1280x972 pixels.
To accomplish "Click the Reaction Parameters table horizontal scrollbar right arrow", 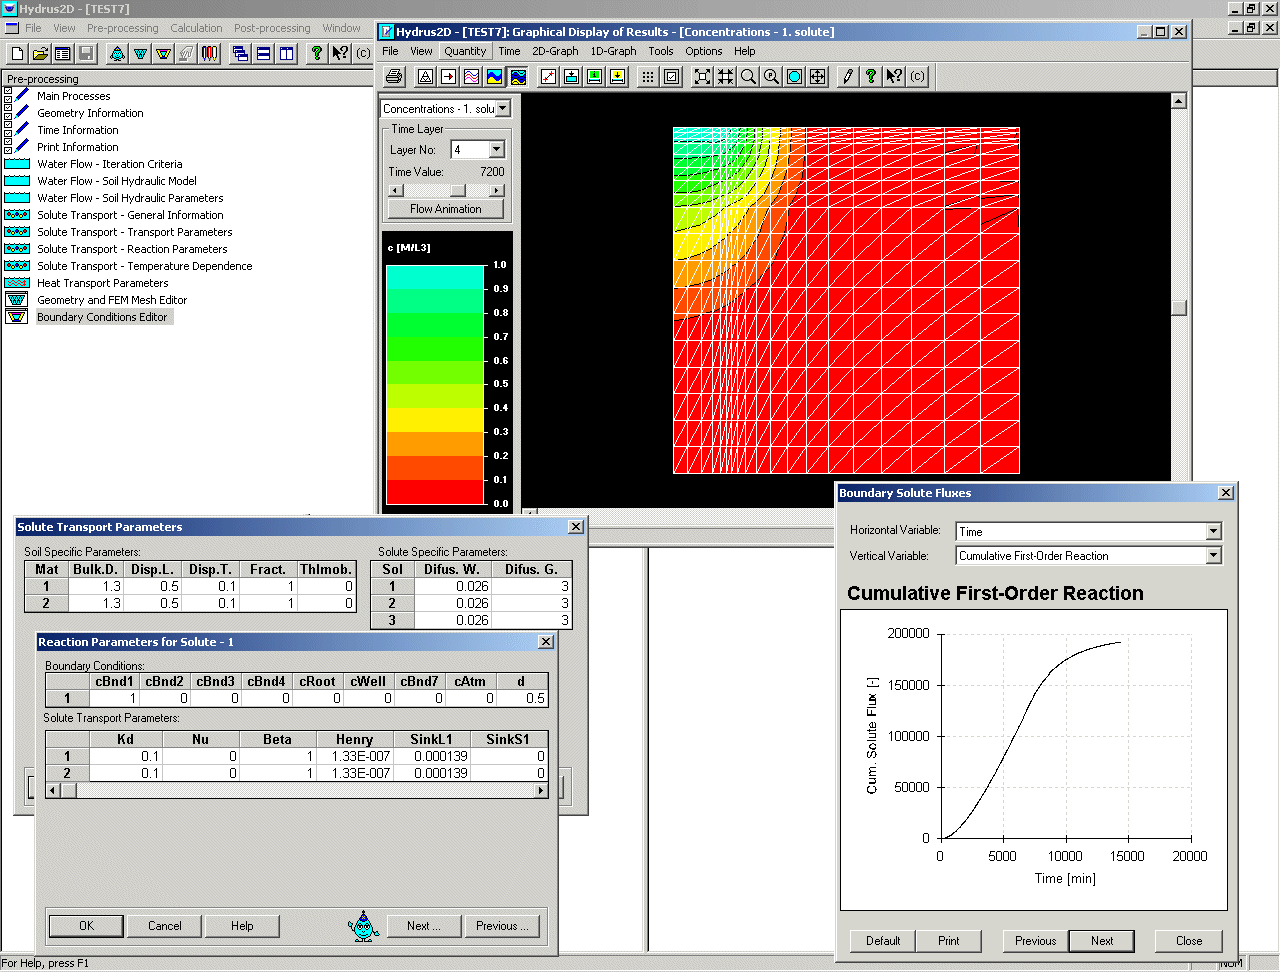I will (x=541, y=791).
